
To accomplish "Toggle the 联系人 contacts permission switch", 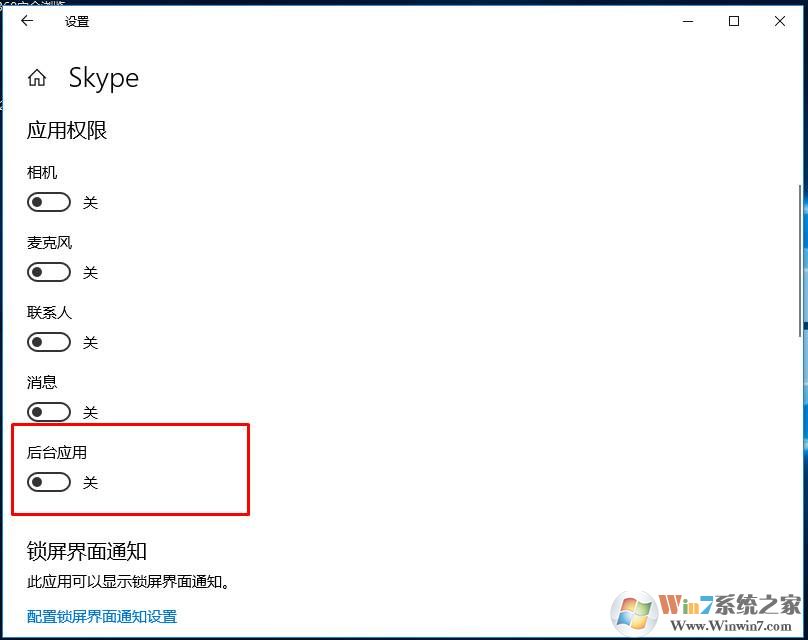I will [x=49, y=342].
